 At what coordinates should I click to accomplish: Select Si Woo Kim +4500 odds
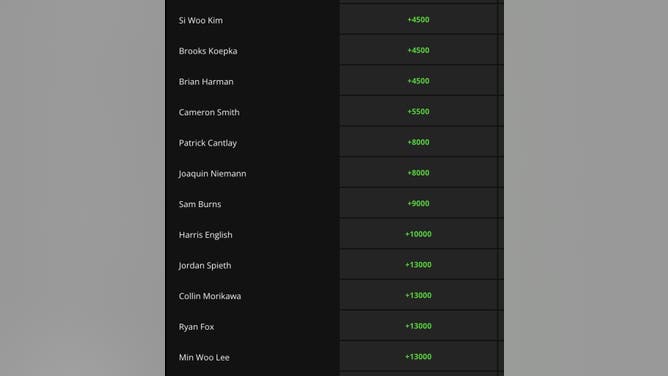(x=418, y=20)
